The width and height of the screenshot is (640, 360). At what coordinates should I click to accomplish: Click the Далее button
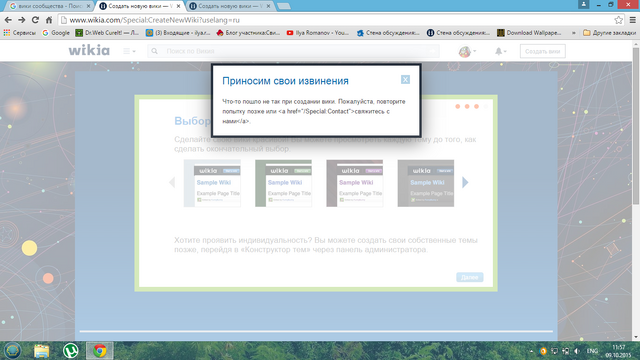[469, 277]
